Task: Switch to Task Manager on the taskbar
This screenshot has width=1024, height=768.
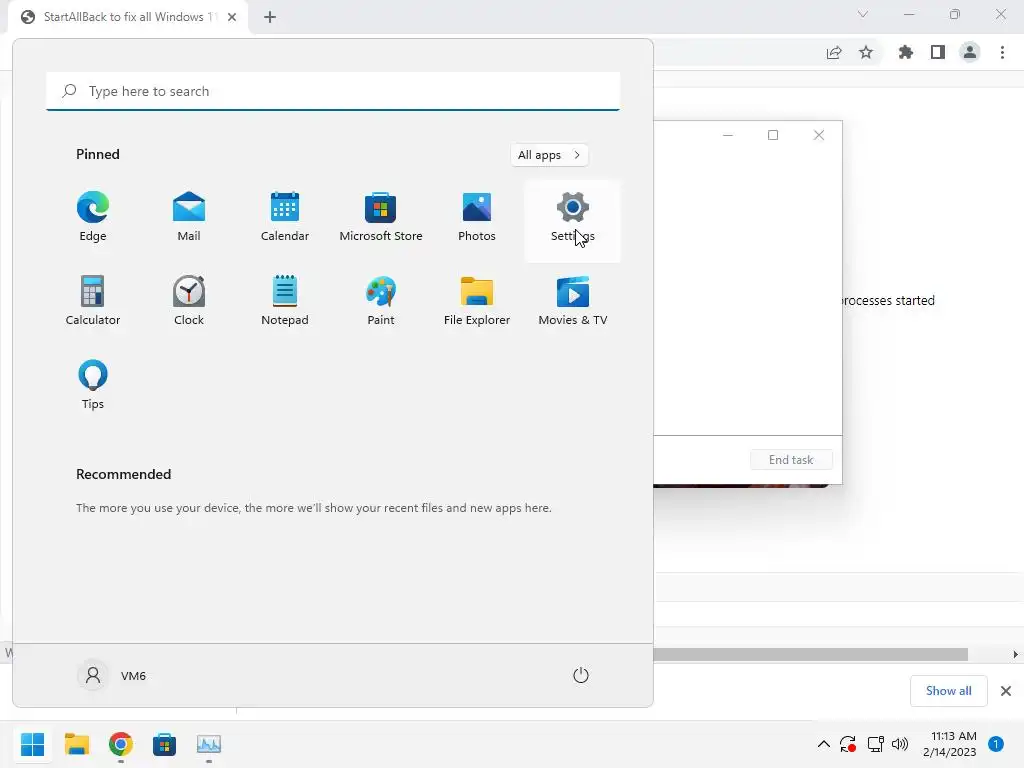Action: click(x=209, y=744)
